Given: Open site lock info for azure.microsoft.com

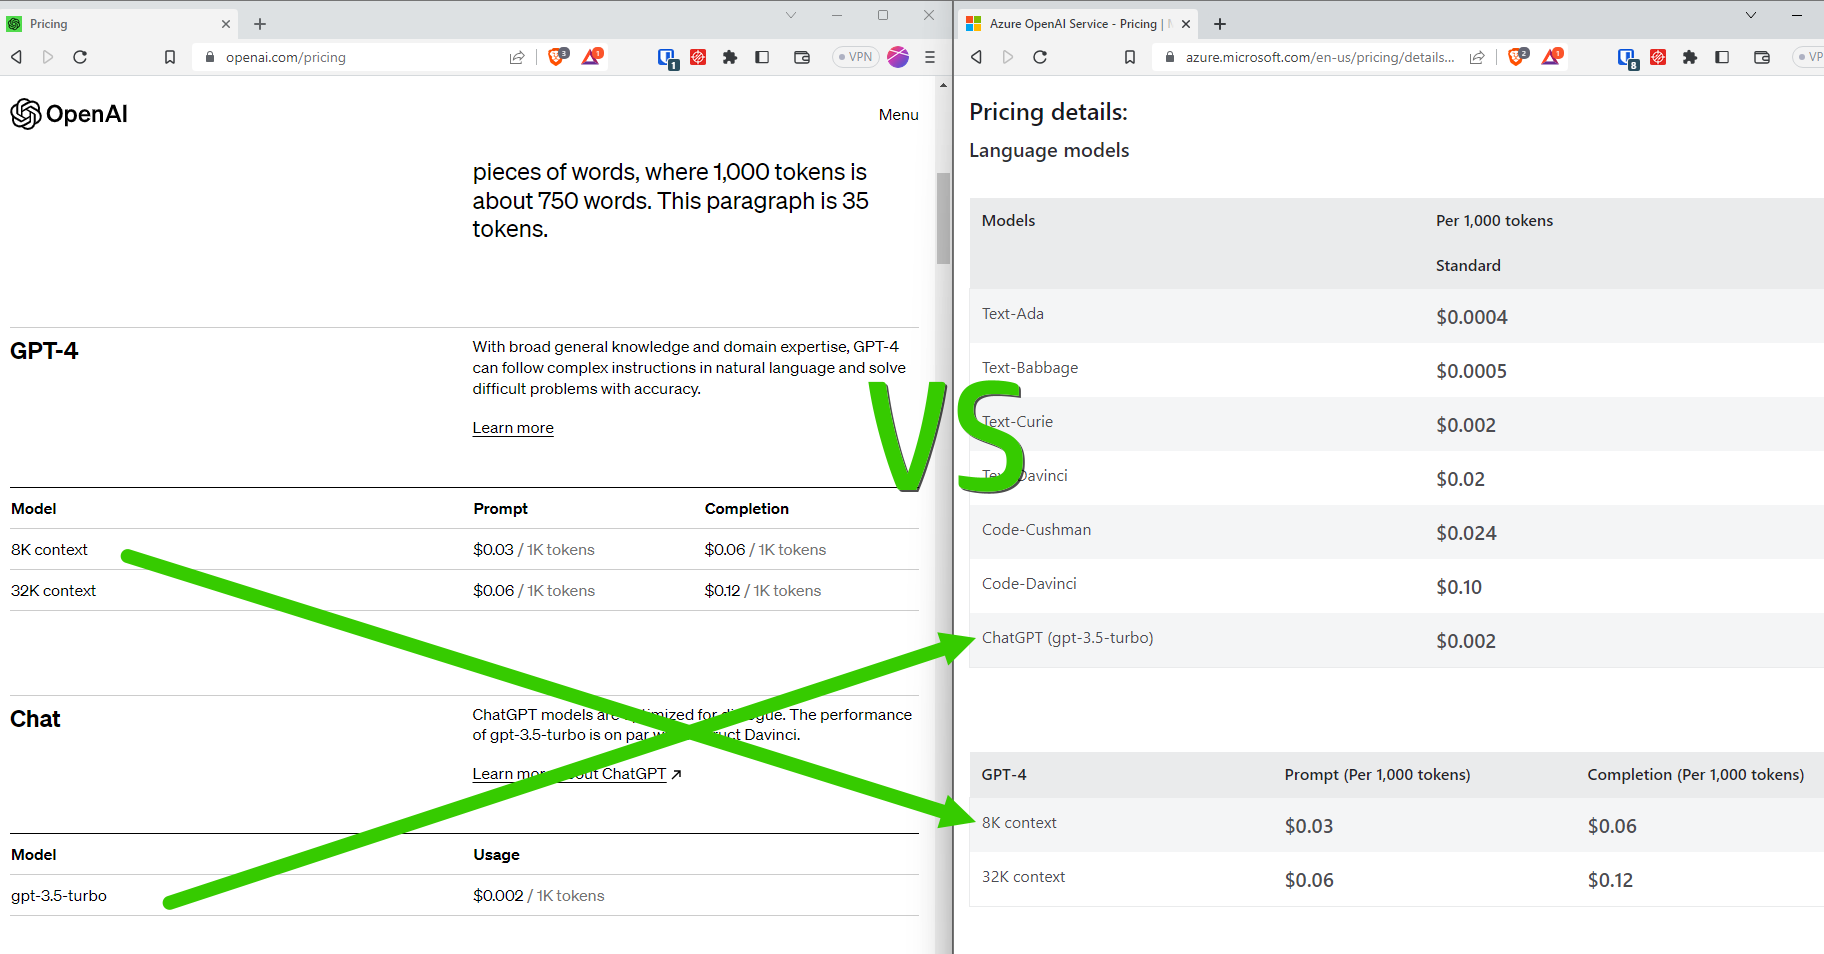Looking at the screenshot, I should point(1170,57).
